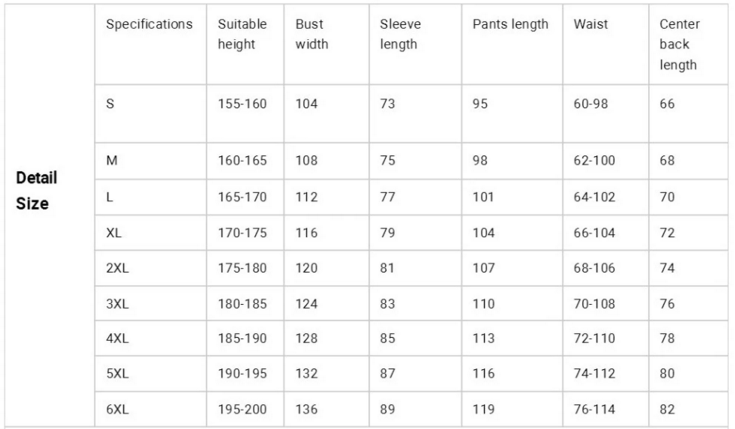This screenshot has height=429, width=735.
Task: Click the height range 175-180 cell
Action: click(x=243, y=268)
